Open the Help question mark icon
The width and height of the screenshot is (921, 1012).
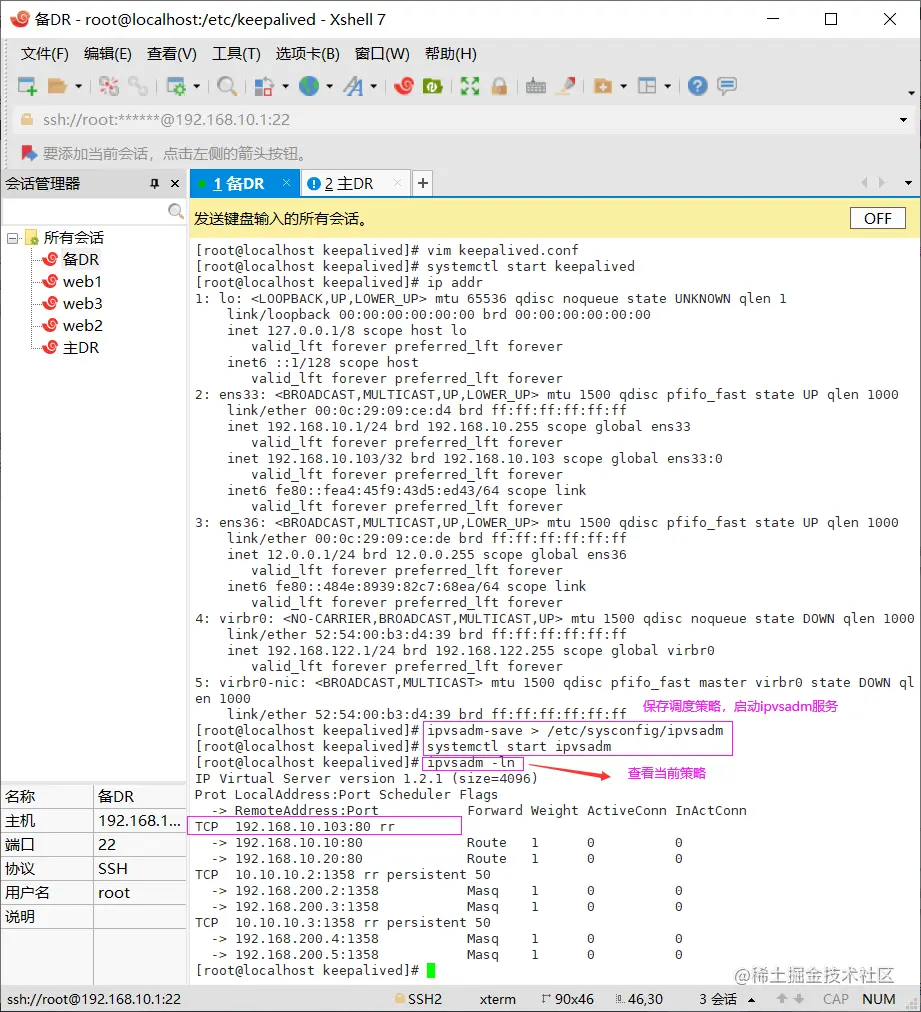pyautogui.click(x=698, y=86)
